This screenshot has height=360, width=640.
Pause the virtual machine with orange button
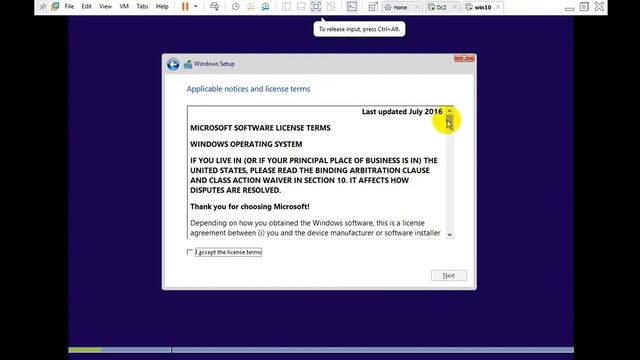coord(185,7)
